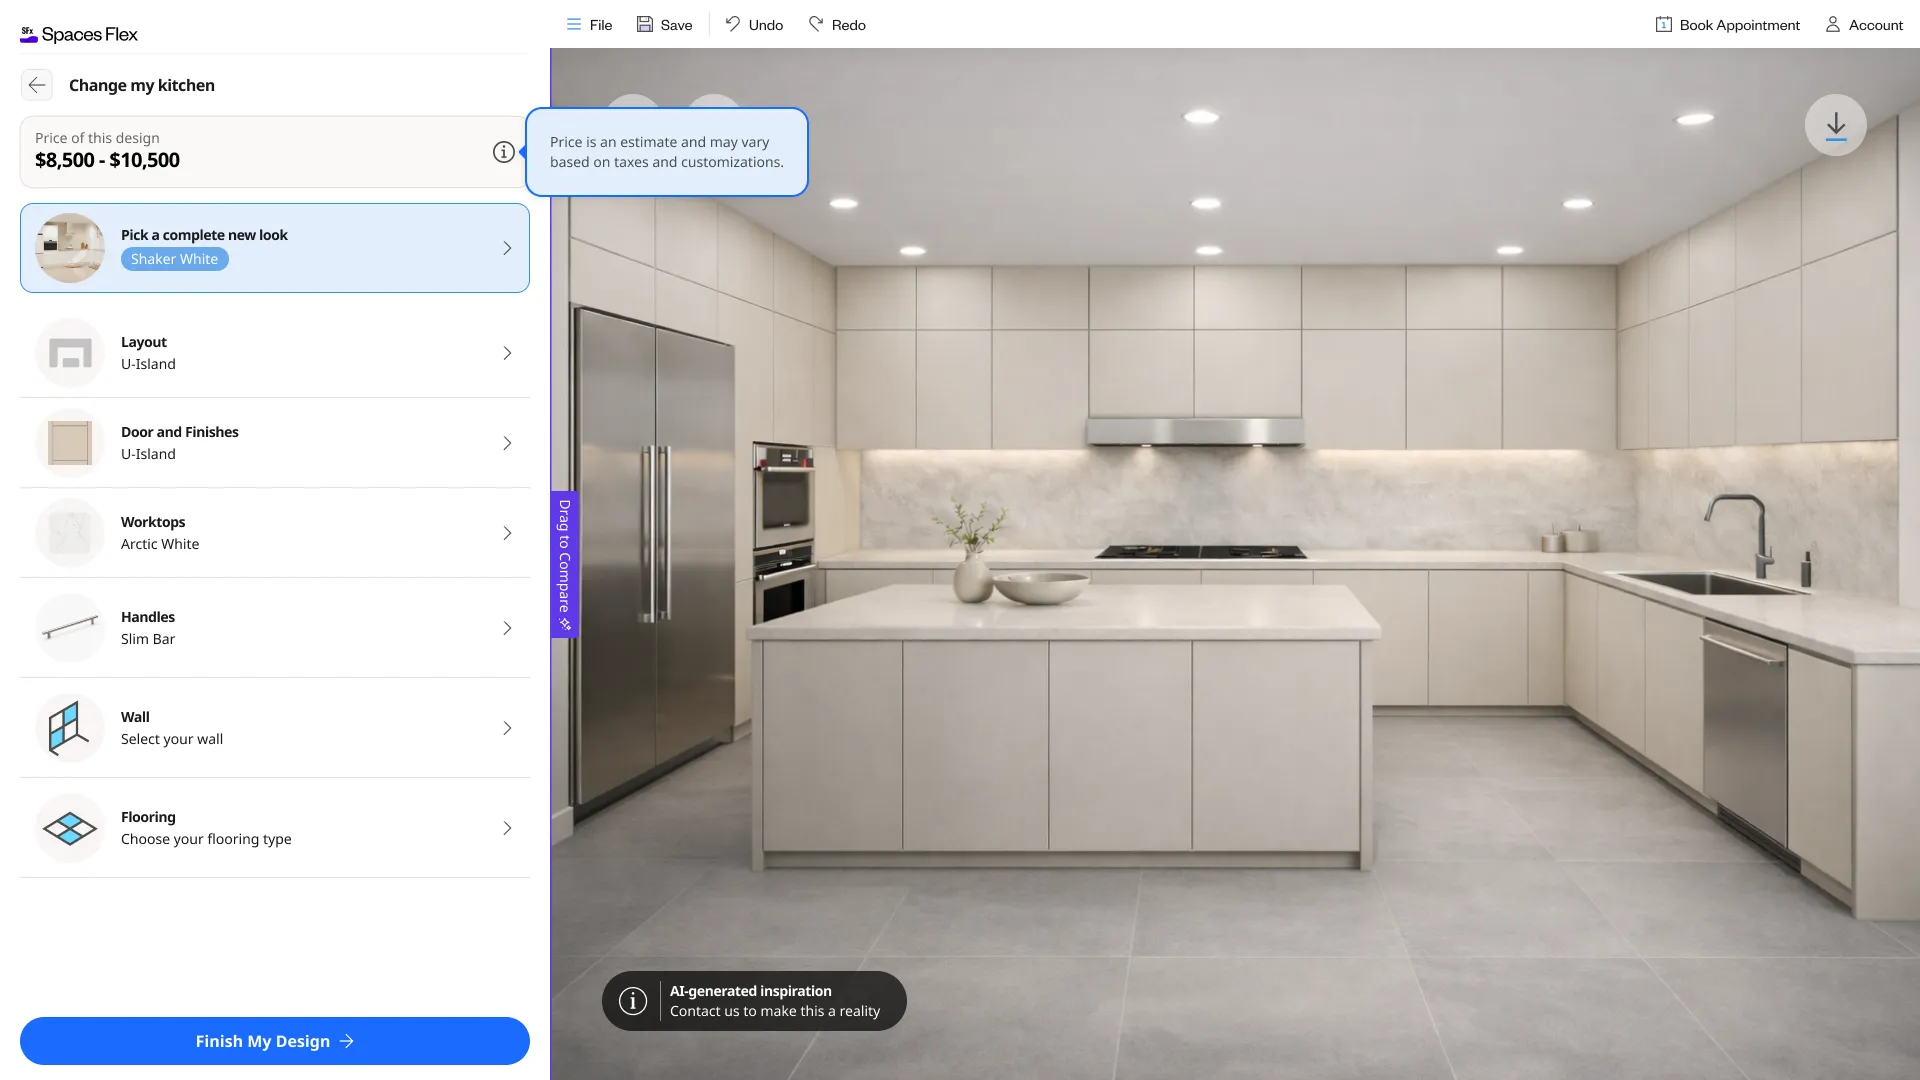Click the Choose your flooring type label
The height and width of the screenshot is (1080, 1920).
(x=206, y=839)
